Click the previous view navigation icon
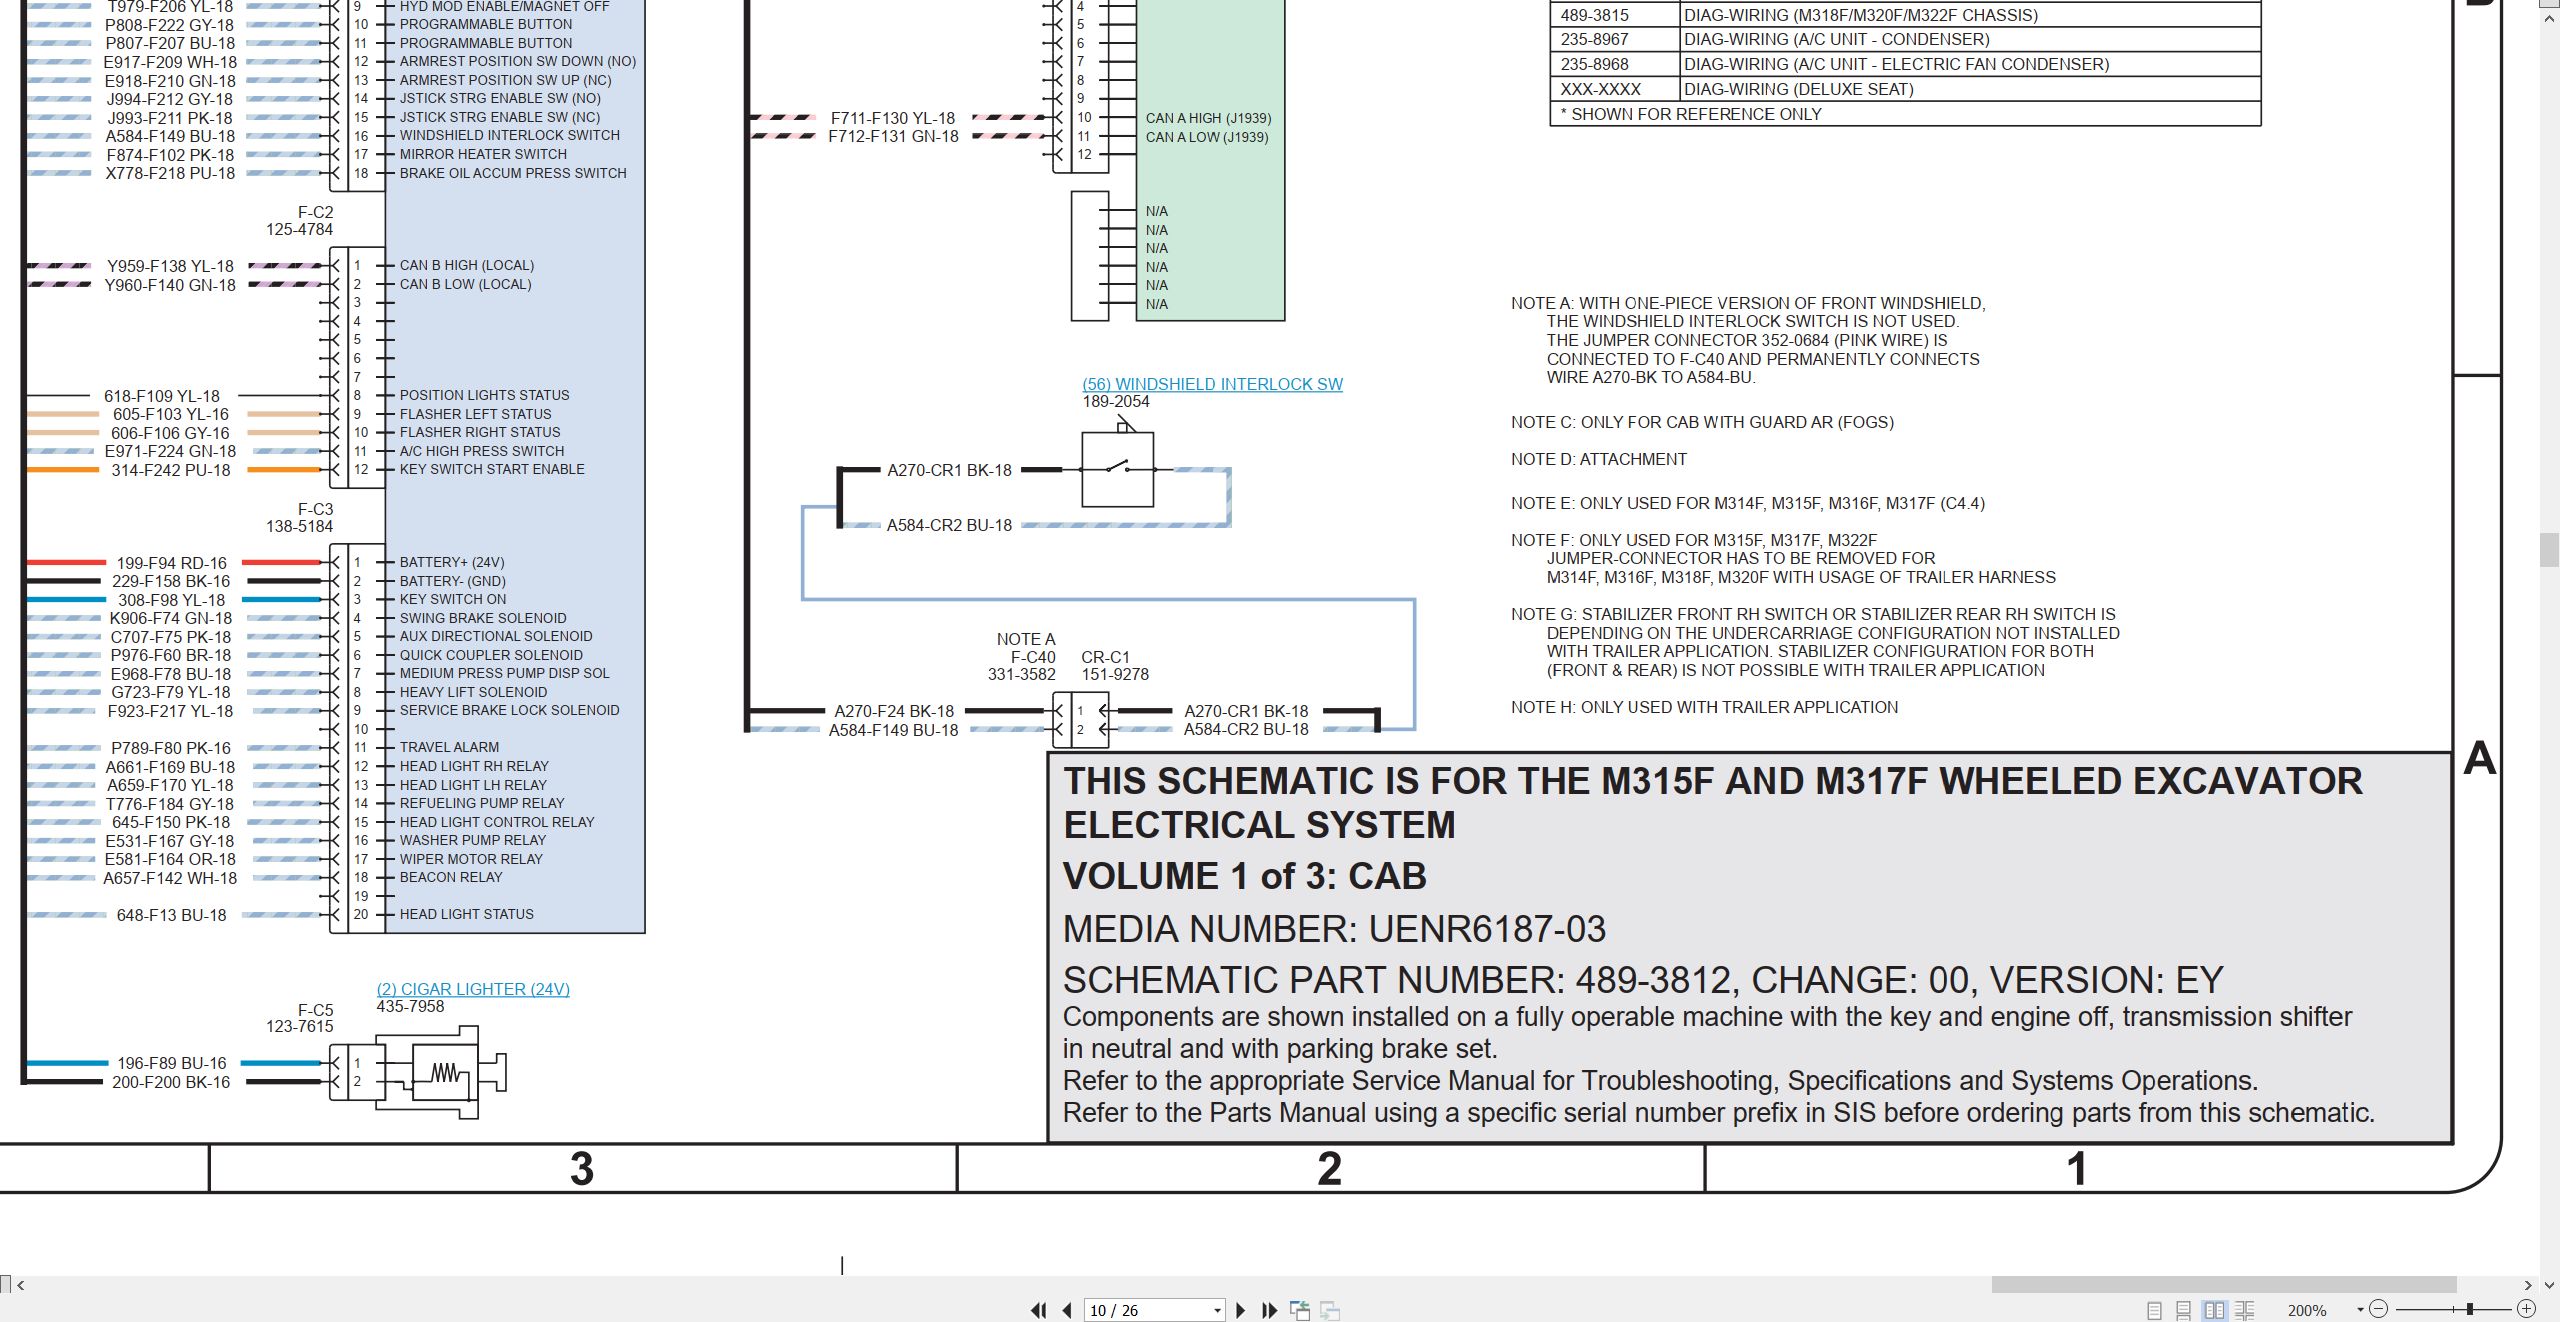This screenshot has height=1322, width=2560. tap(1300, 1310)
